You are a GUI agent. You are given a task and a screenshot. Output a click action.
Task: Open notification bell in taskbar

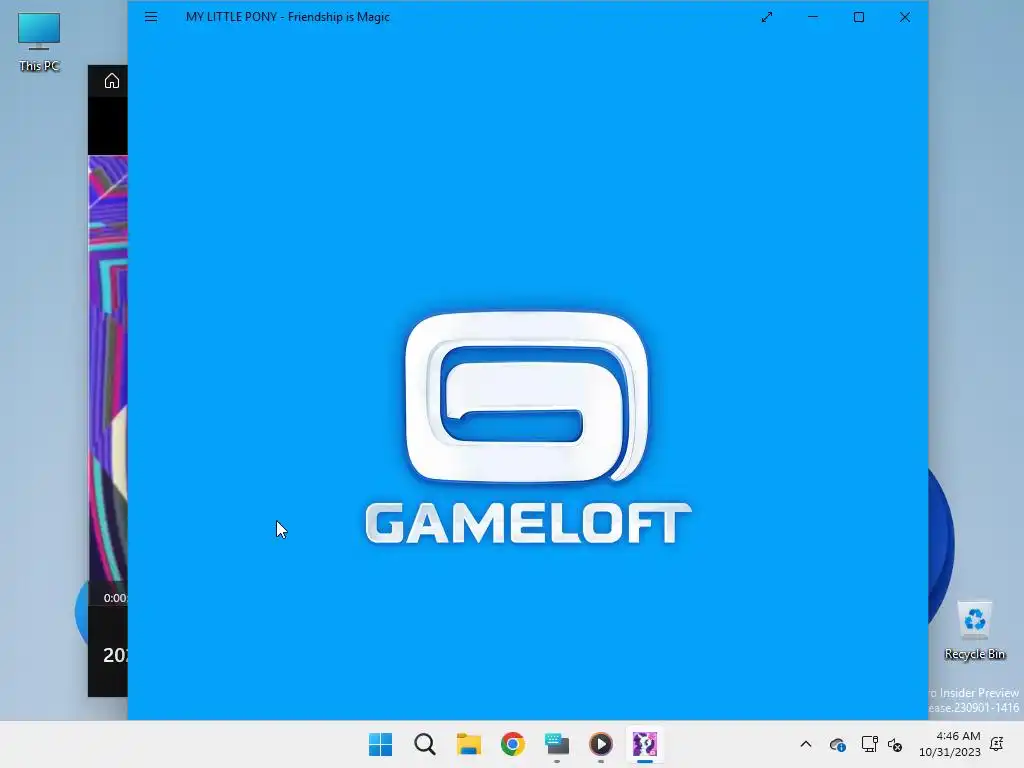(997, 744)
